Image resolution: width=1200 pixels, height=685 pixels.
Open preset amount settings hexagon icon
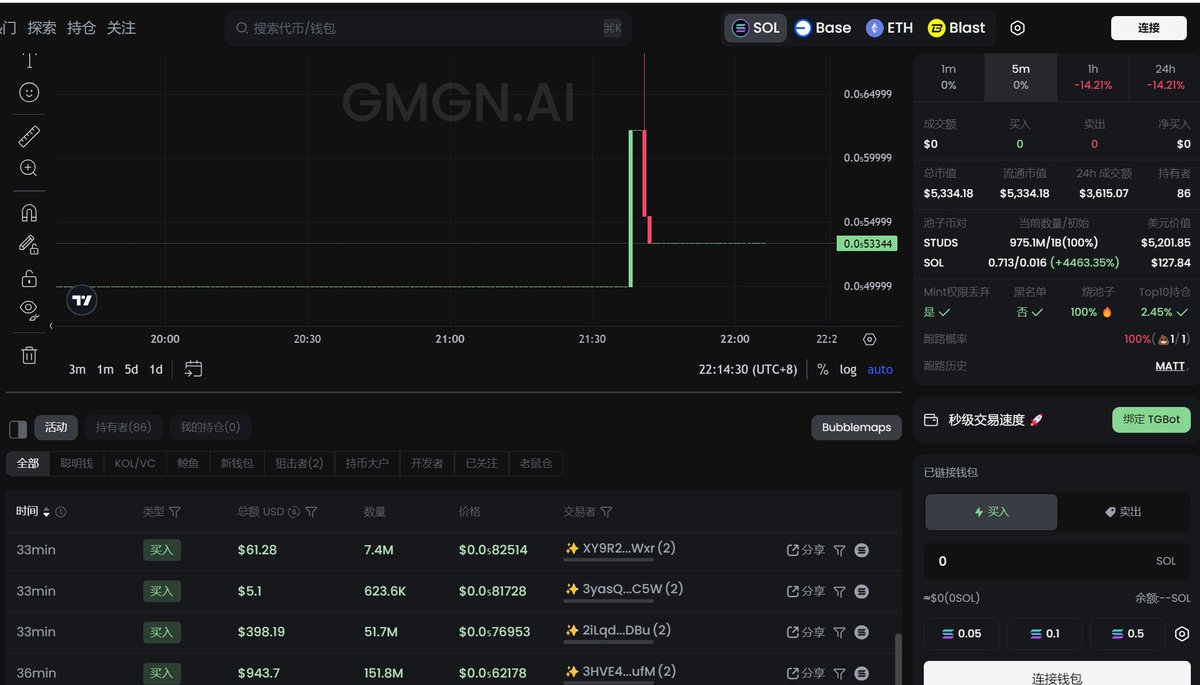1182,633
